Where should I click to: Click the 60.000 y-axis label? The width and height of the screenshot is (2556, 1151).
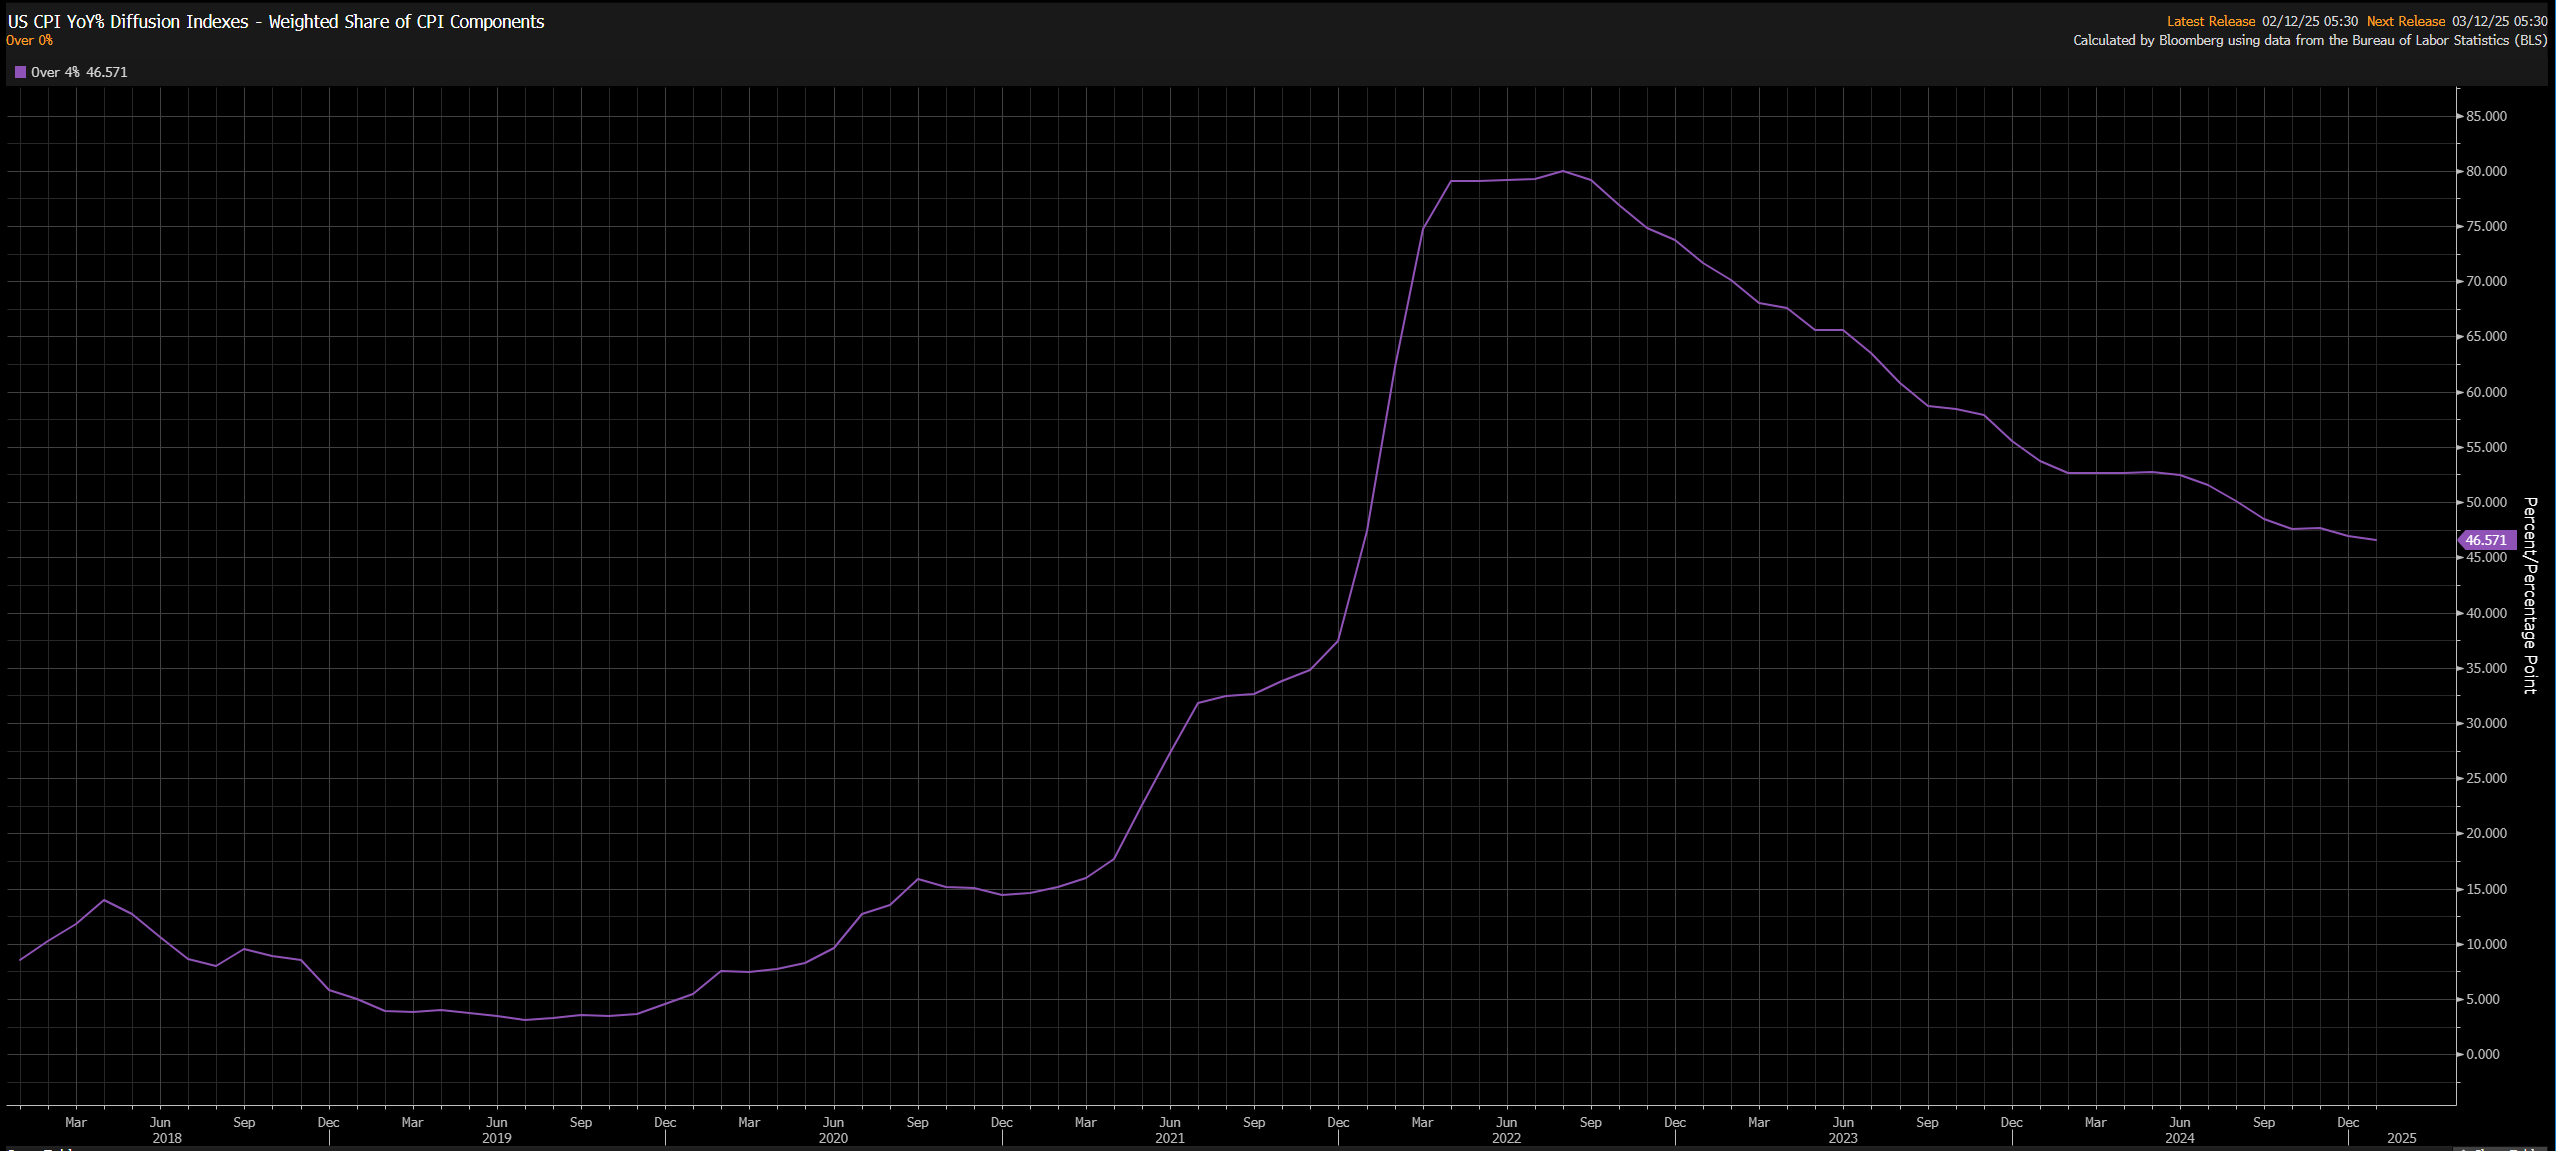[x=2486, y=393]
